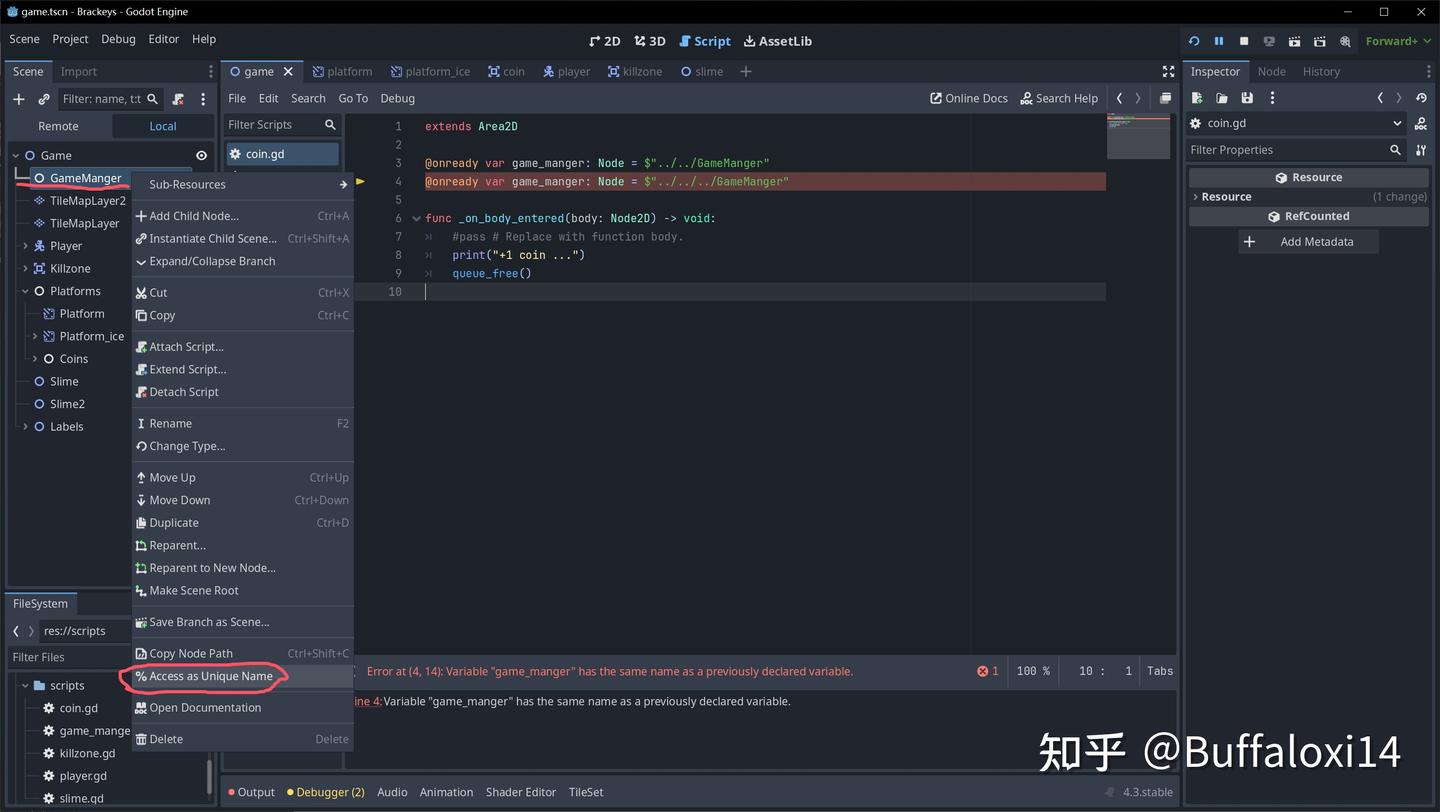Toggle visibility of the Game node
Screen dimensions: 1440x812
click(x=201, y=155)
